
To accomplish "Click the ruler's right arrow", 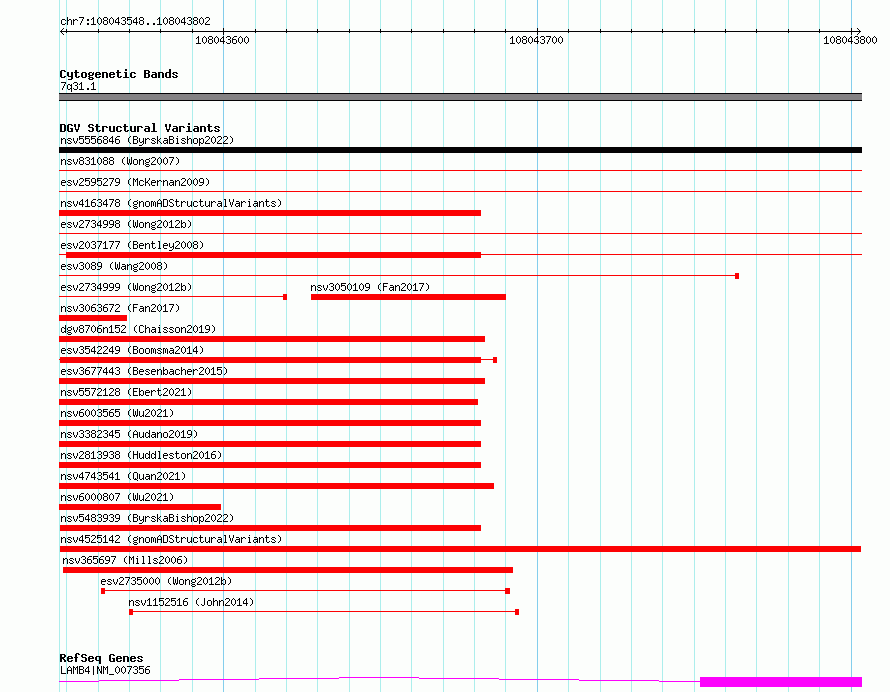I will (x=858, y=31).
